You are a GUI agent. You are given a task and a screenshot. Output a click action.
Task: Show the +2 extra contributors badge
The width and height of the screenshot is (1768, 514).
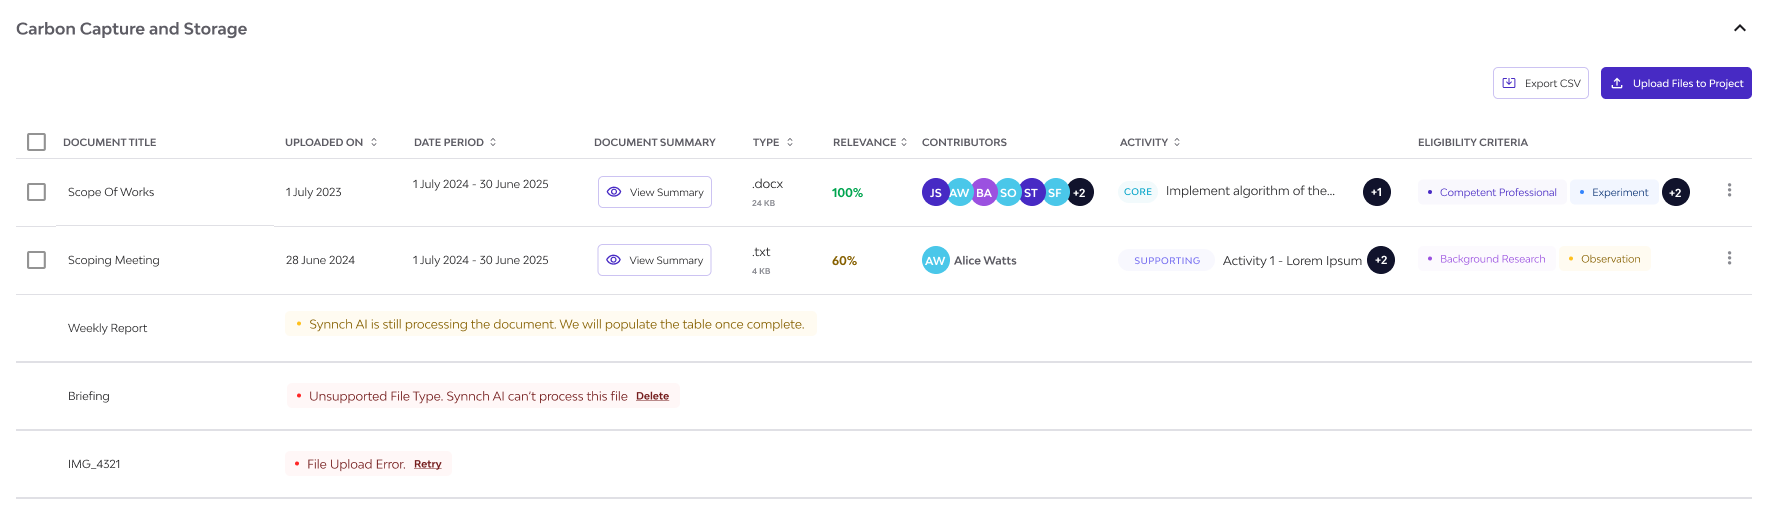point(1080,192)
